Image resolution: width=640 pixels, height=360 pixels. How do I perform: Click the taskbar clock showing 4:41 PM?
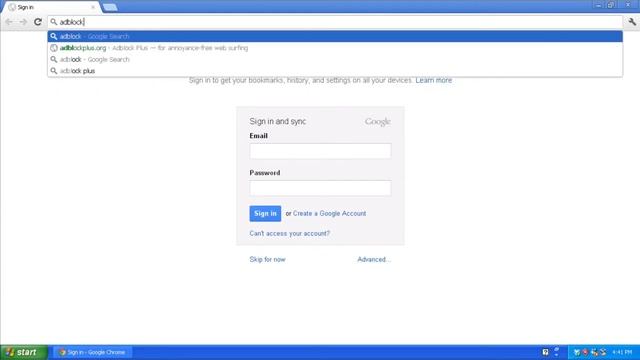pos(622,352)
